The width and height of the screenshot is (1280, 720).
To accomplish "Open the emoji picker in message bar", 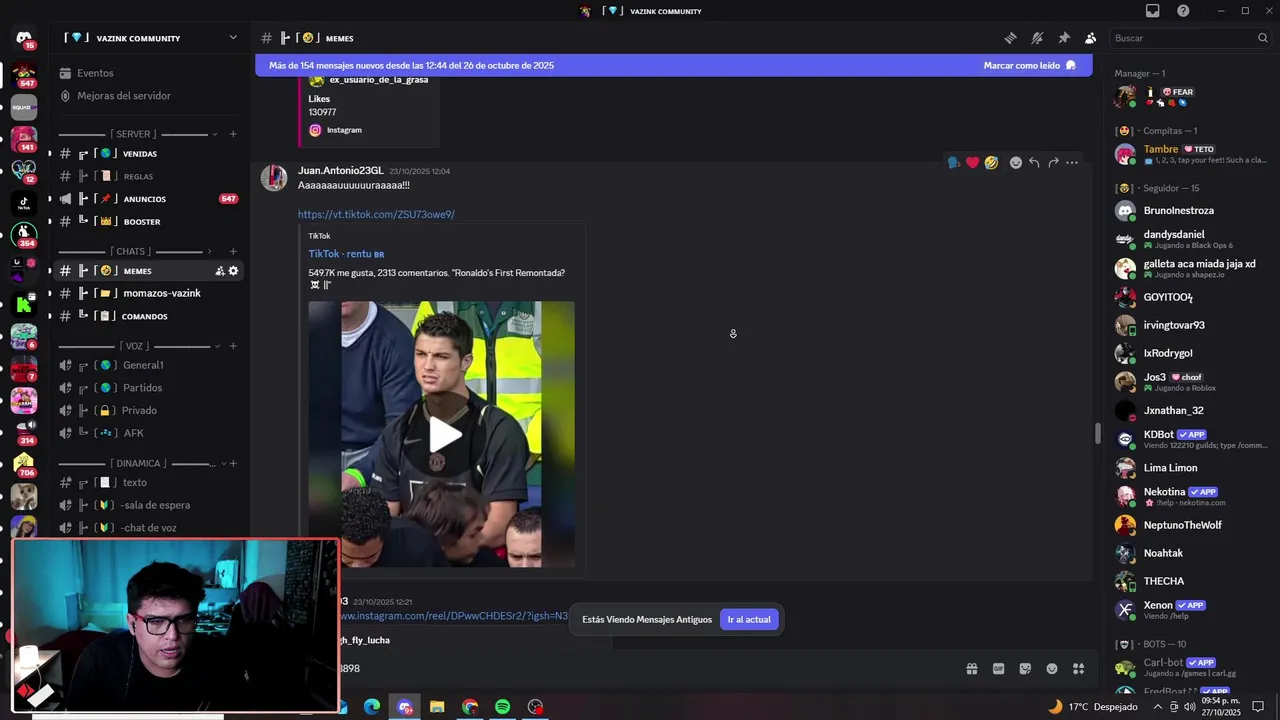I will point(1052,669).
